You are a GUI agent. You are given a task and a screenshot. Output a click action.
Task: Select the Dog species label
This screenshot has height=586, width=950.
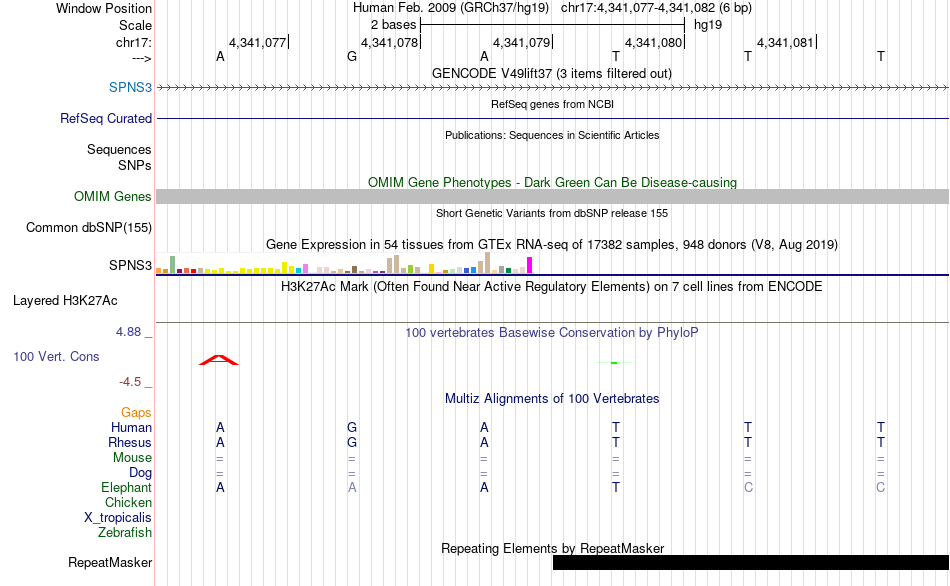pos(140,472)
